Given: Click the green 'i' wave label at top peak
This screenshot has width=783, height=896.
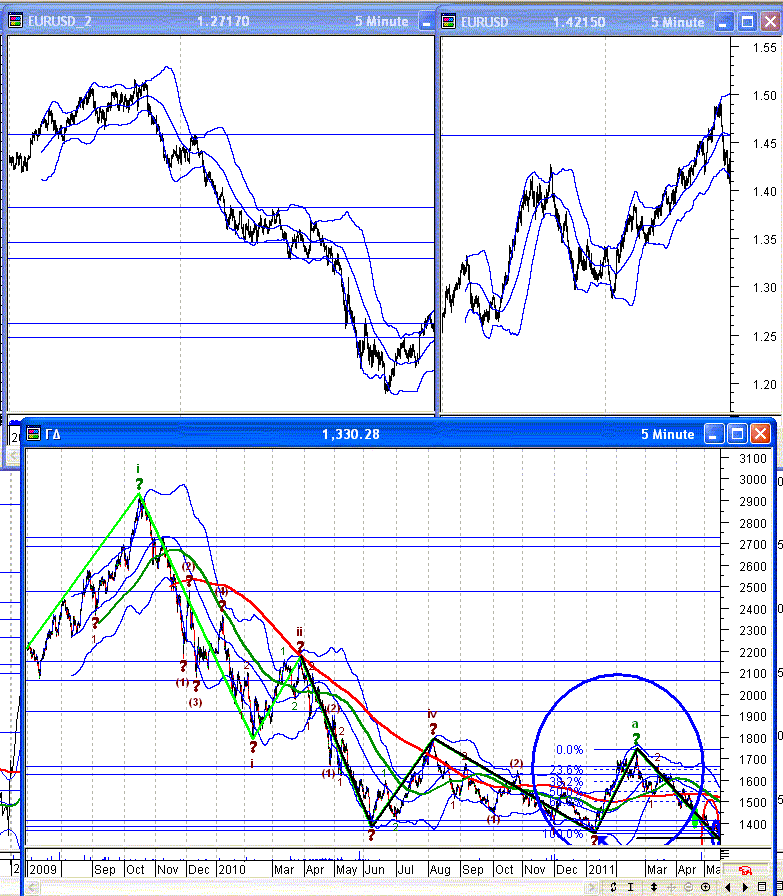Looking at the screenshot, I should pos(138,469).
